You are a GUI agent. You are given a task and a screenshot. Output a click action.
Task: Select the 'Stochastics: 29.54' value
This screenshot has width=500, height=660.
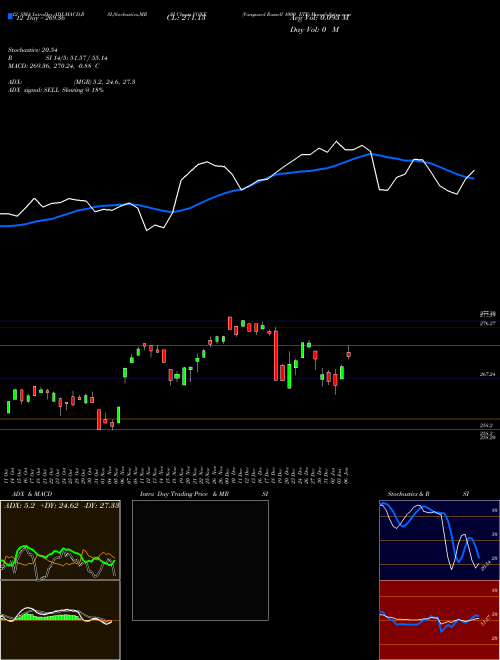(x=32, y=50)
